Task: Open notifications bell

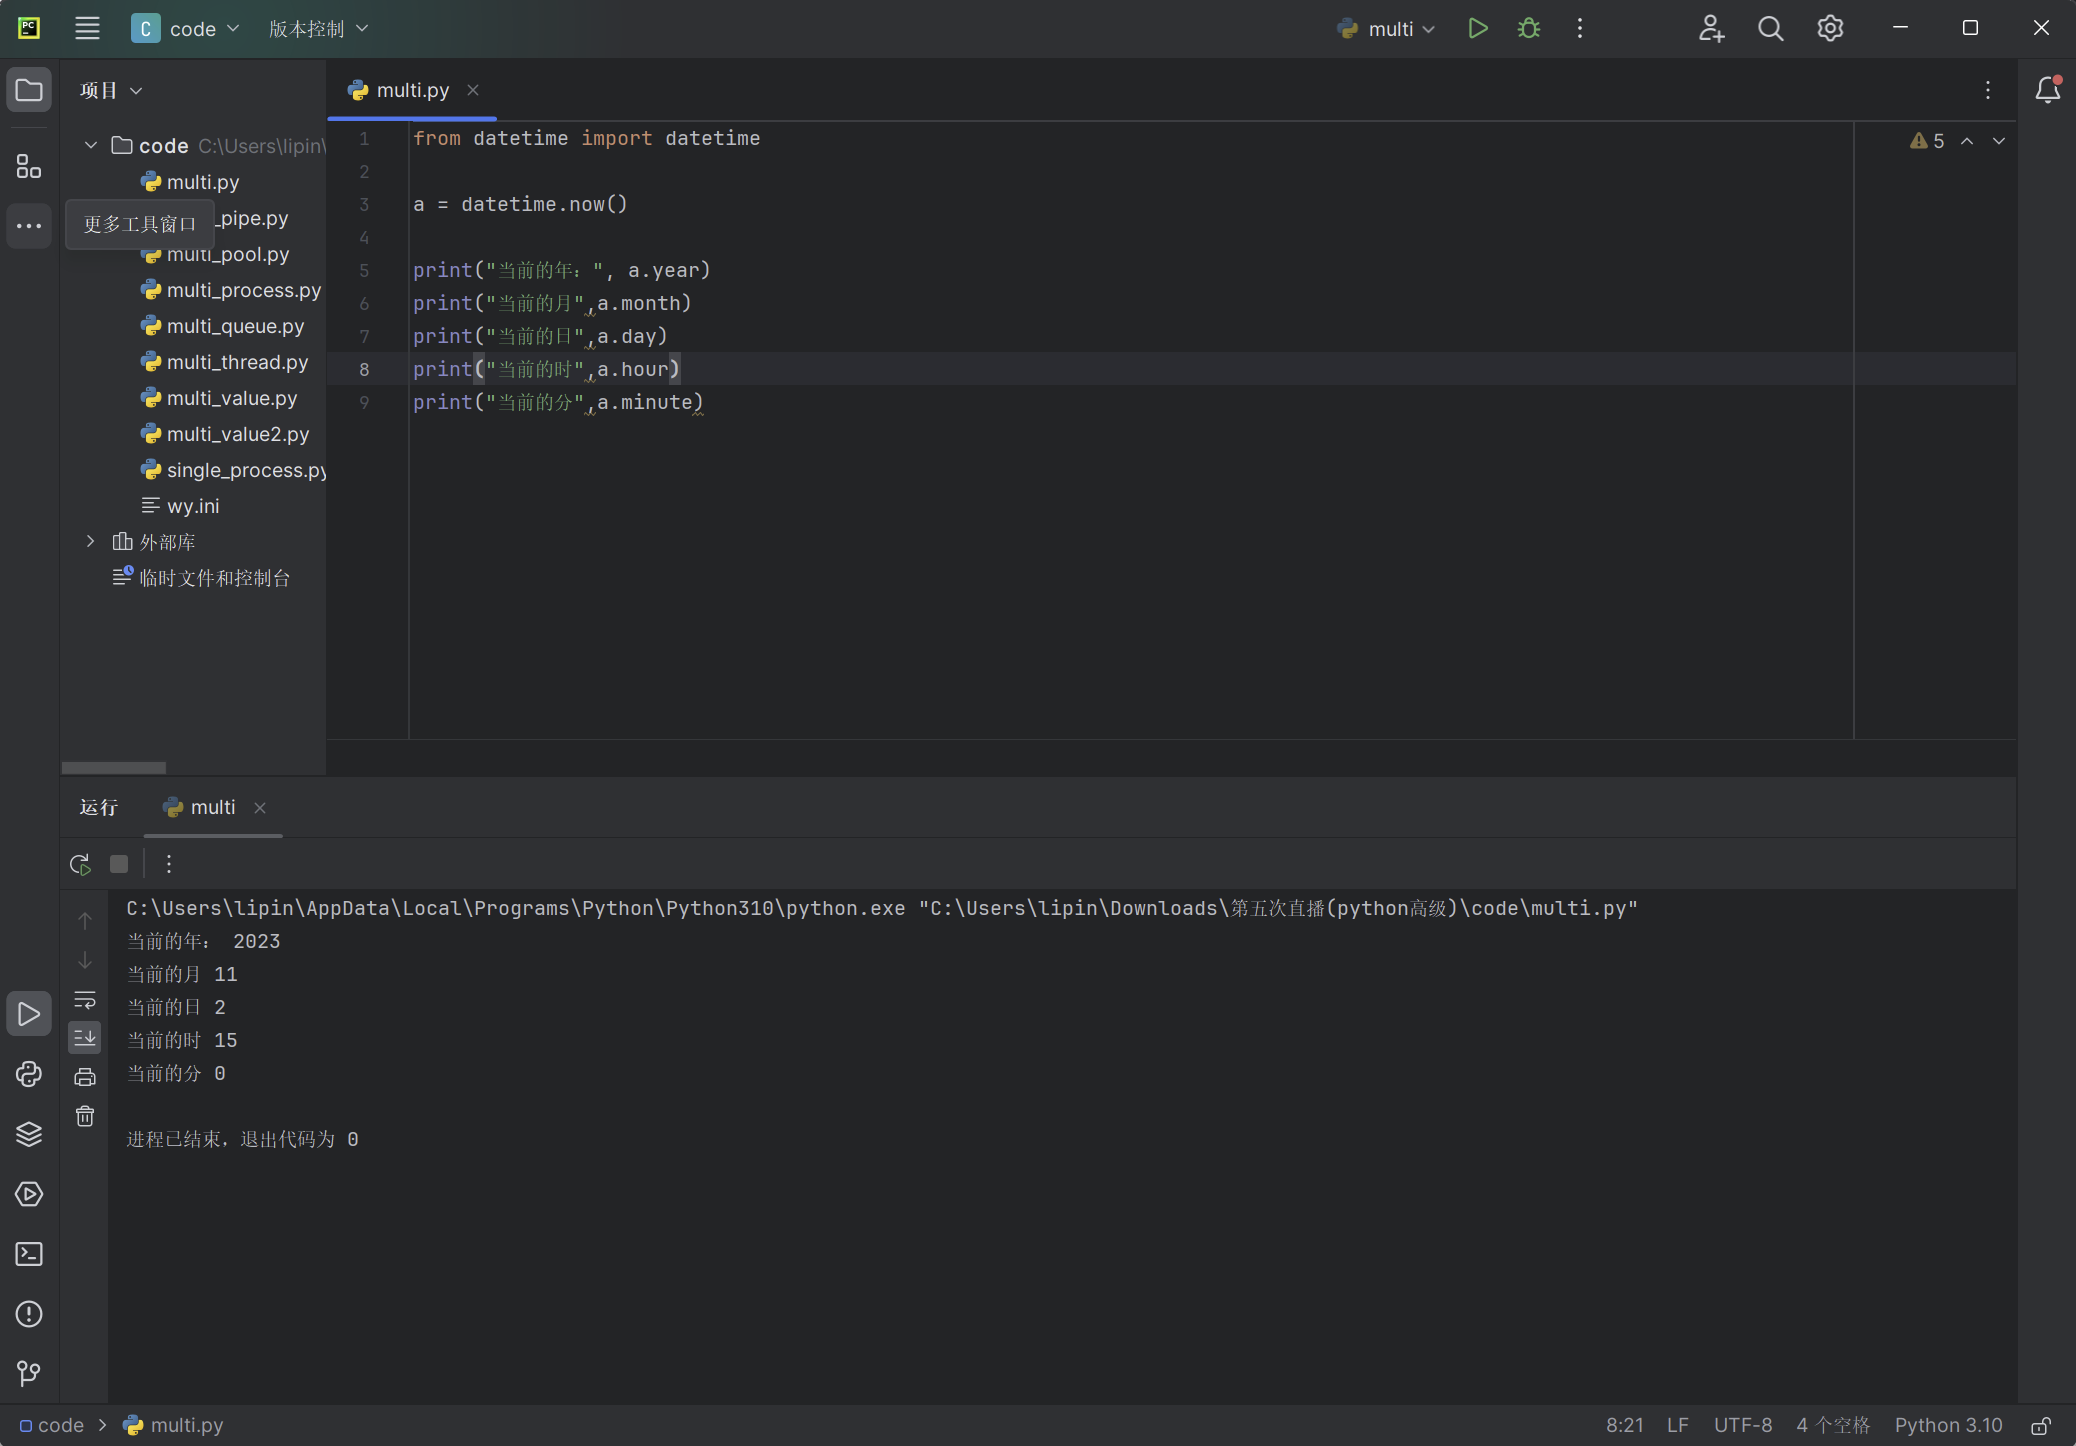Action: pyautogui.click(x=2047, y=90)
